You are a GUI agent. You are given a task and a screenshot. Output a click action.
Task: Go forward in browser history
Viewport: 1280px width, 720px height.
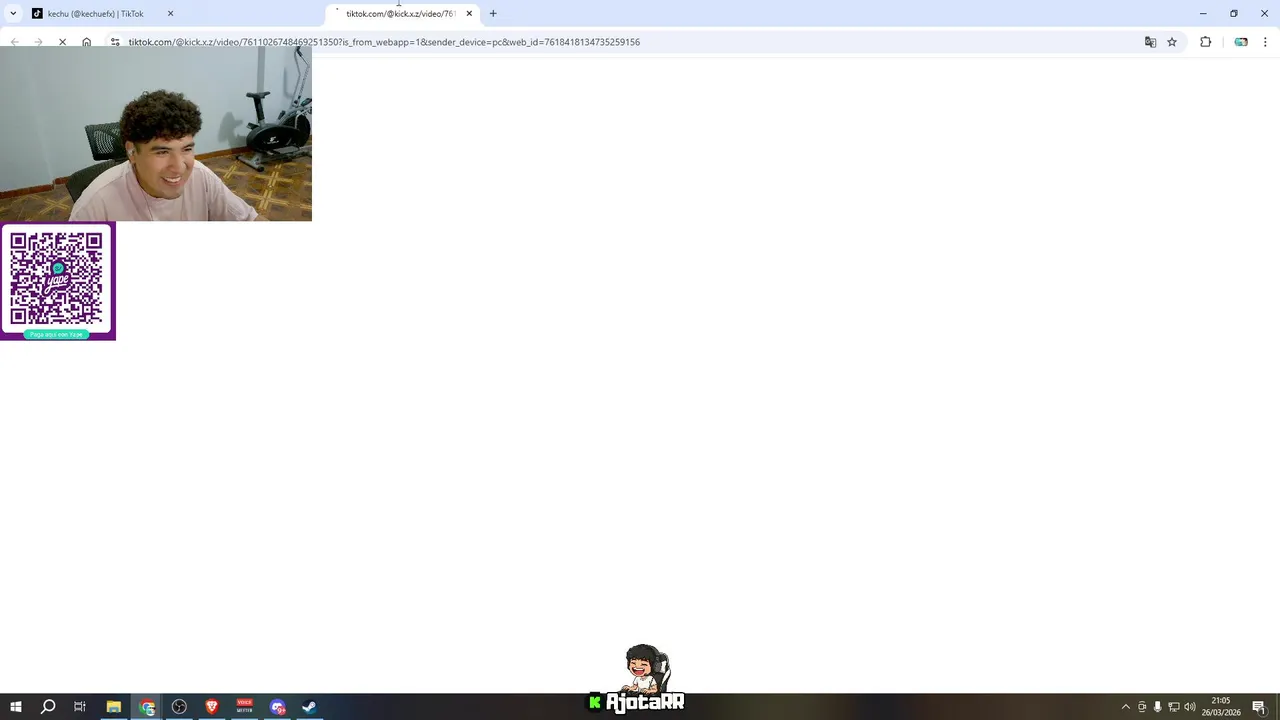pyautogui.click(x=38, y=42)
